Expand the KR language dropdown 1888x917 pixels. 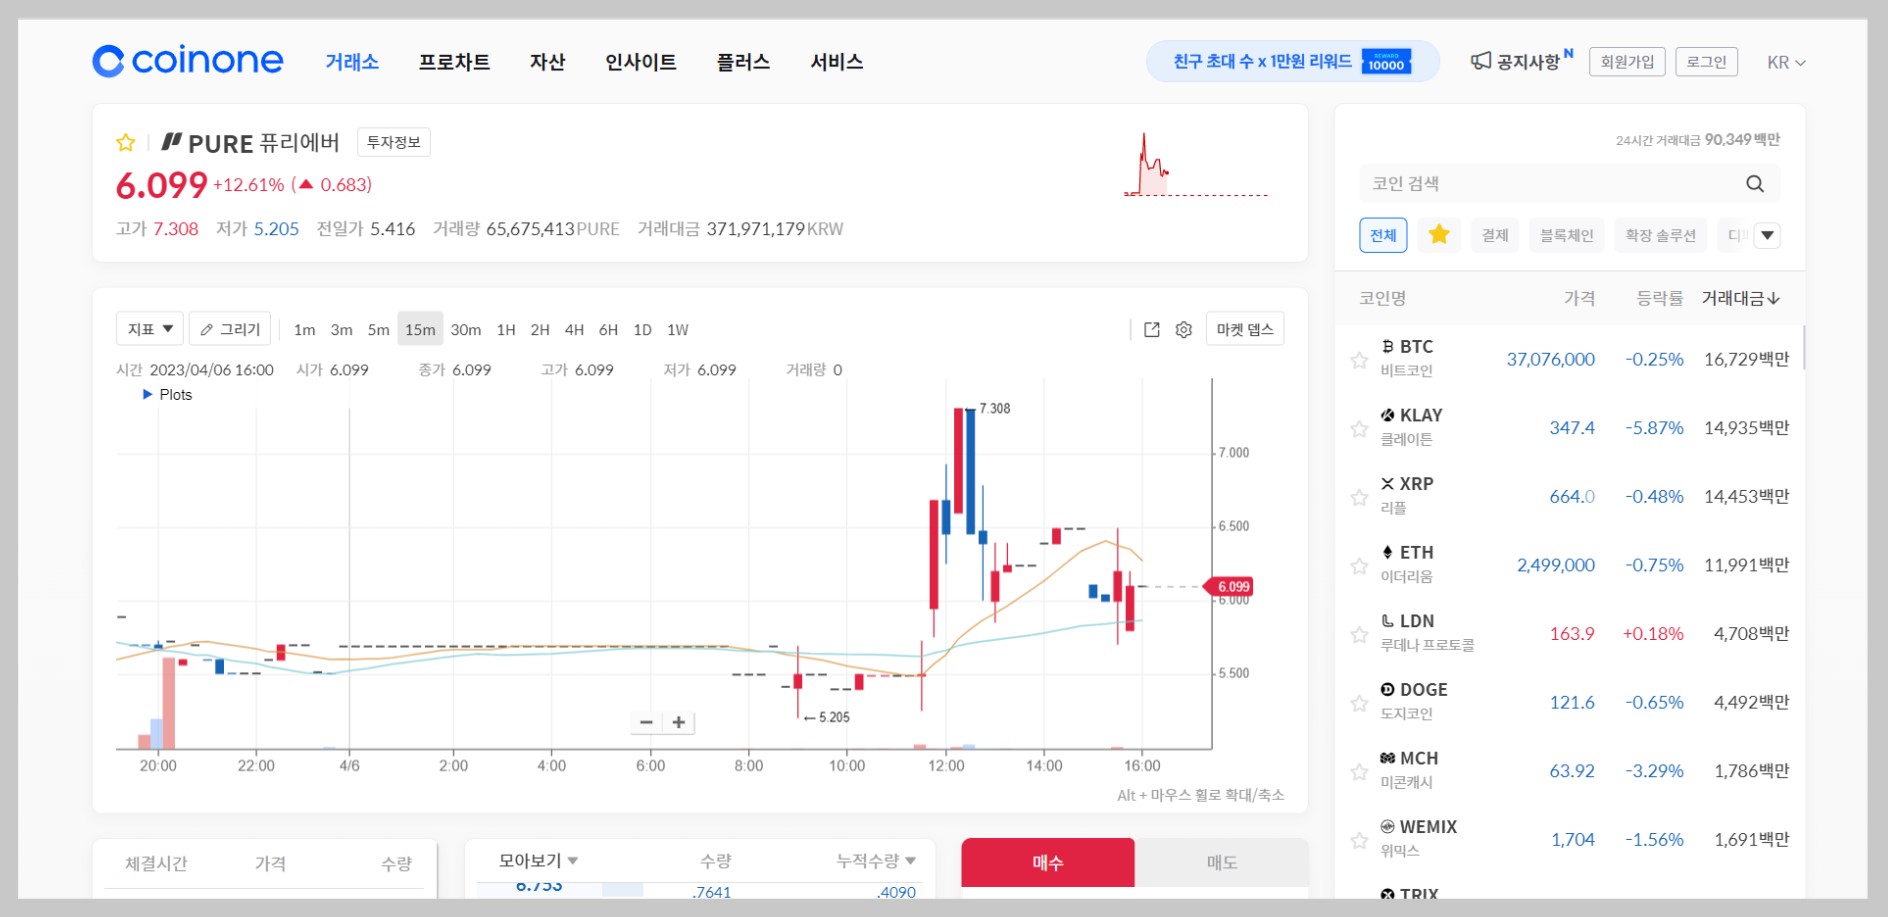[1786, 62]
